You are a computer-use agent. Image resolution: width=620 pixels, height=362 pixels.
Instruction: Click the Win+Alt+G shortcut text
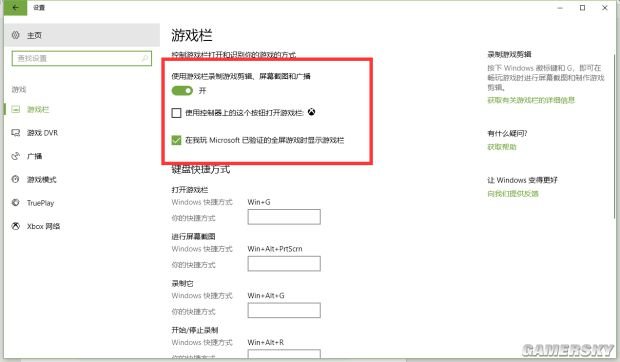tap(266, 296)
